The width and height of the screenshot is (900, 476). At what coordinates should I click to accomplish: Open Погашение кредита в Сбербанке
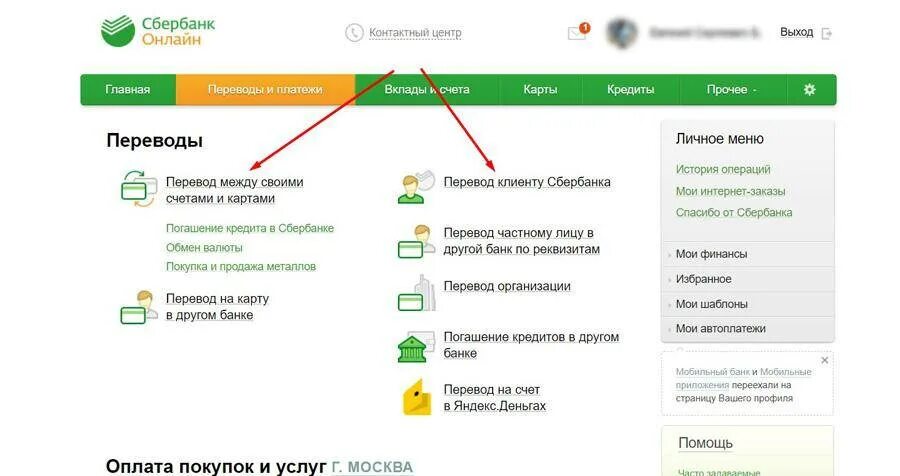[250, 228]
